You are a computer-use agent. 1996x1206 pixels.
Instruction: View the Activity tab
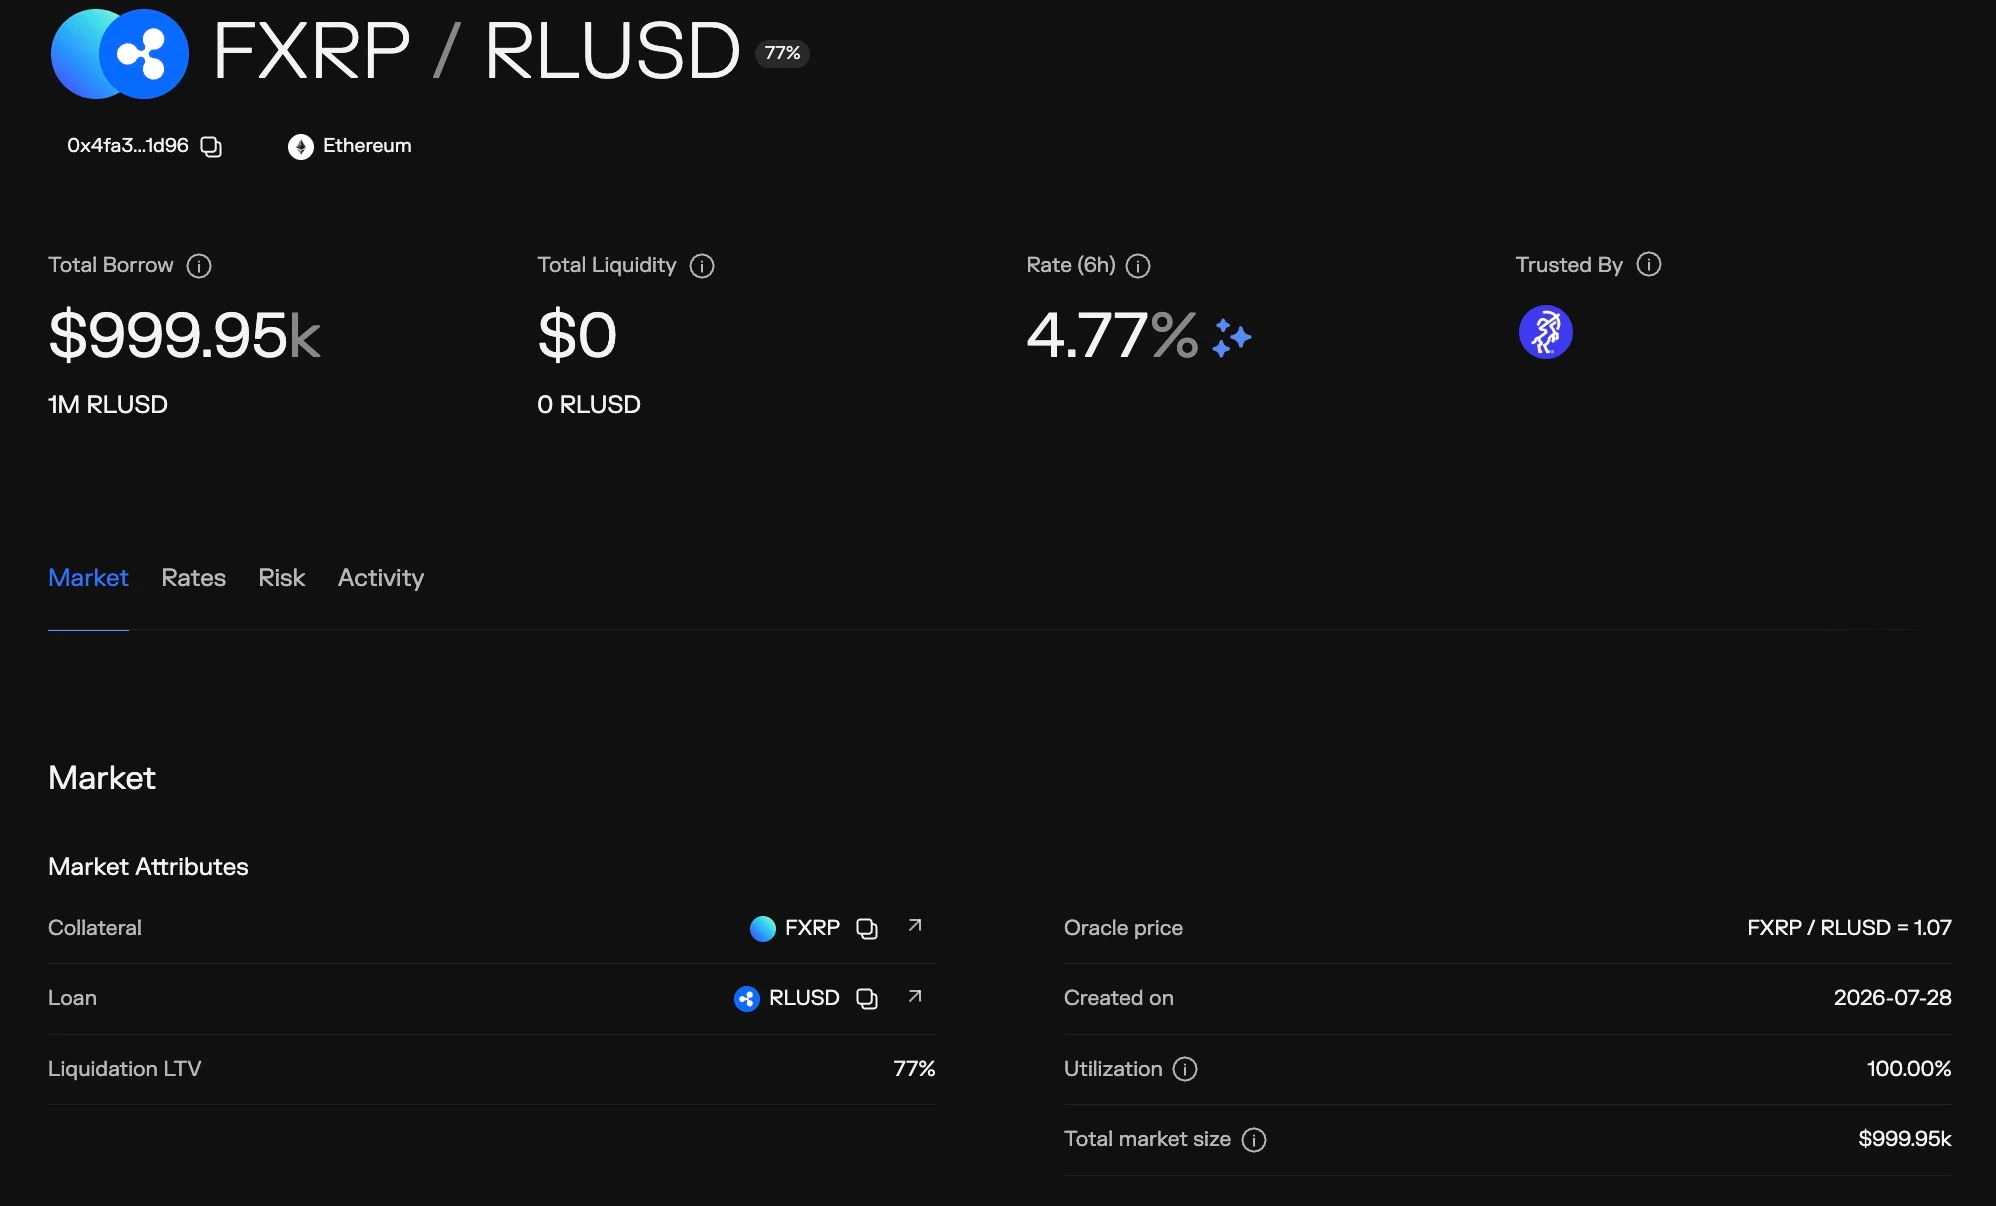(x=381, y=578)
